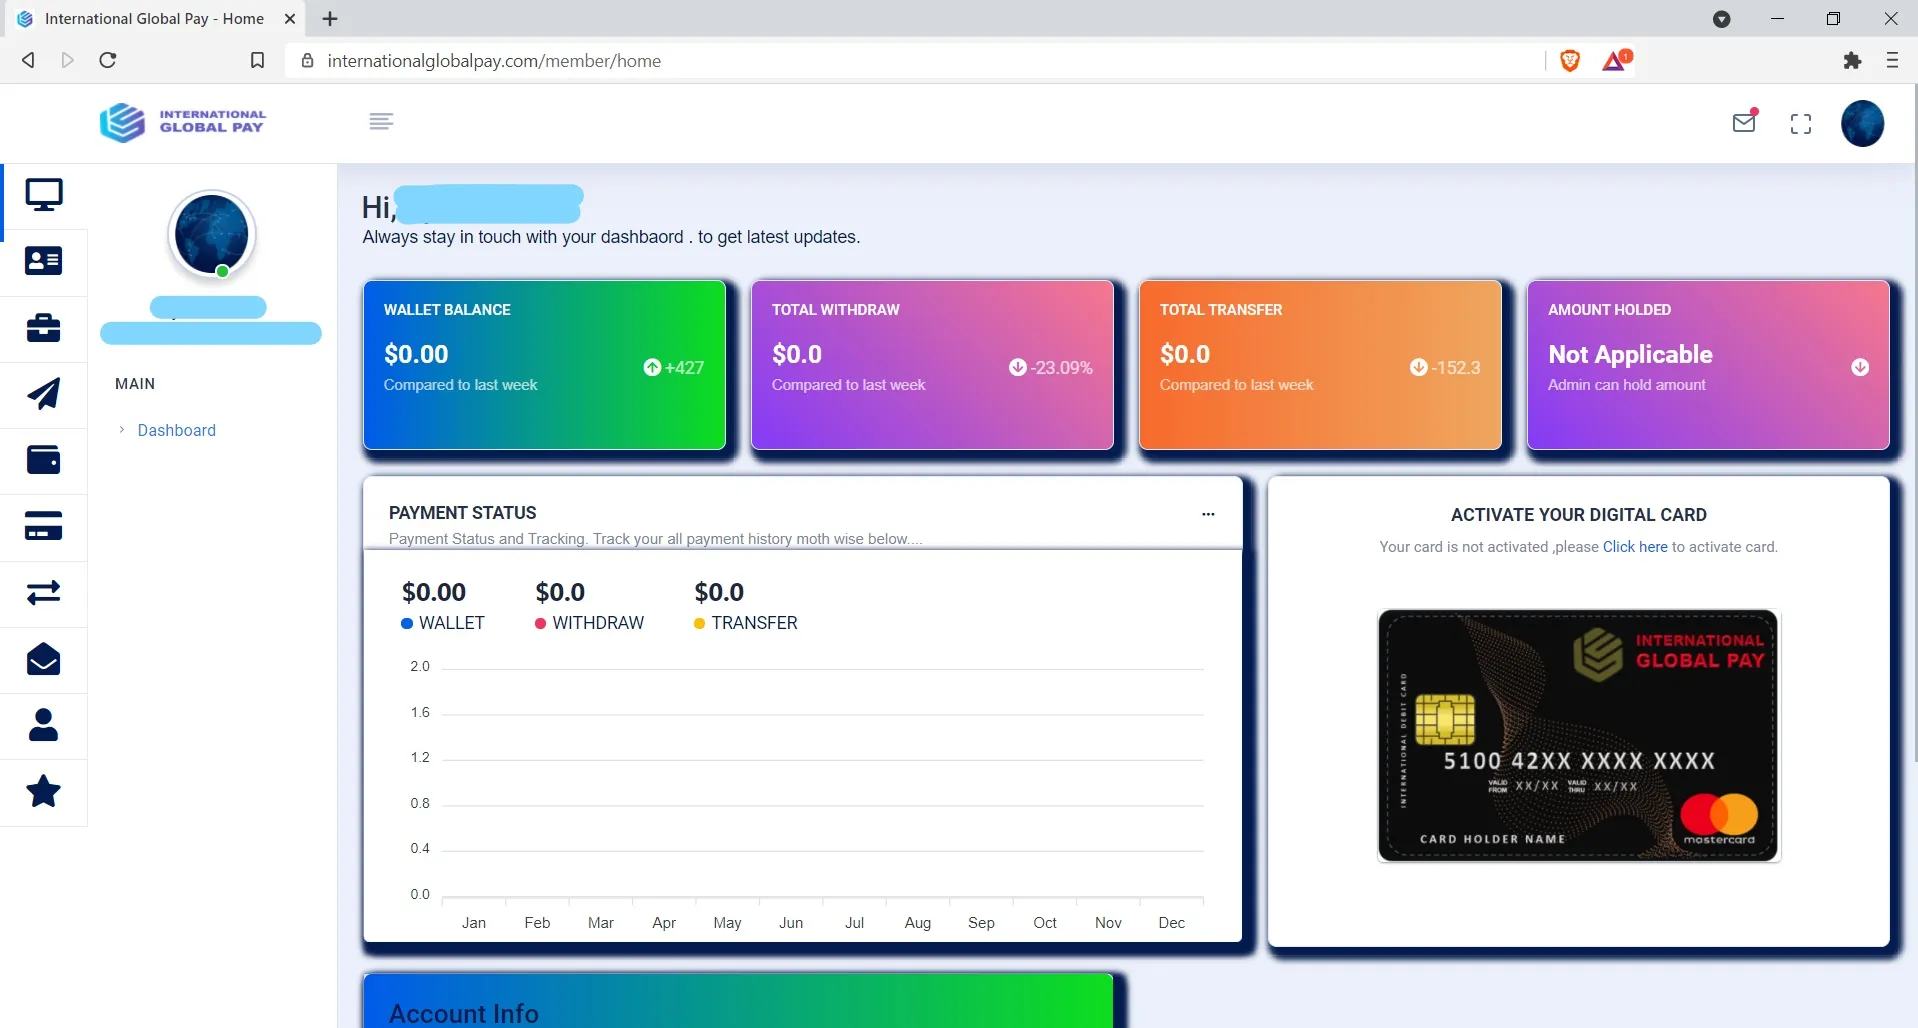This screenshot has width=1918, height=1028.
Task: Open the ID card sidebar icon
Action: coord(44,261)
